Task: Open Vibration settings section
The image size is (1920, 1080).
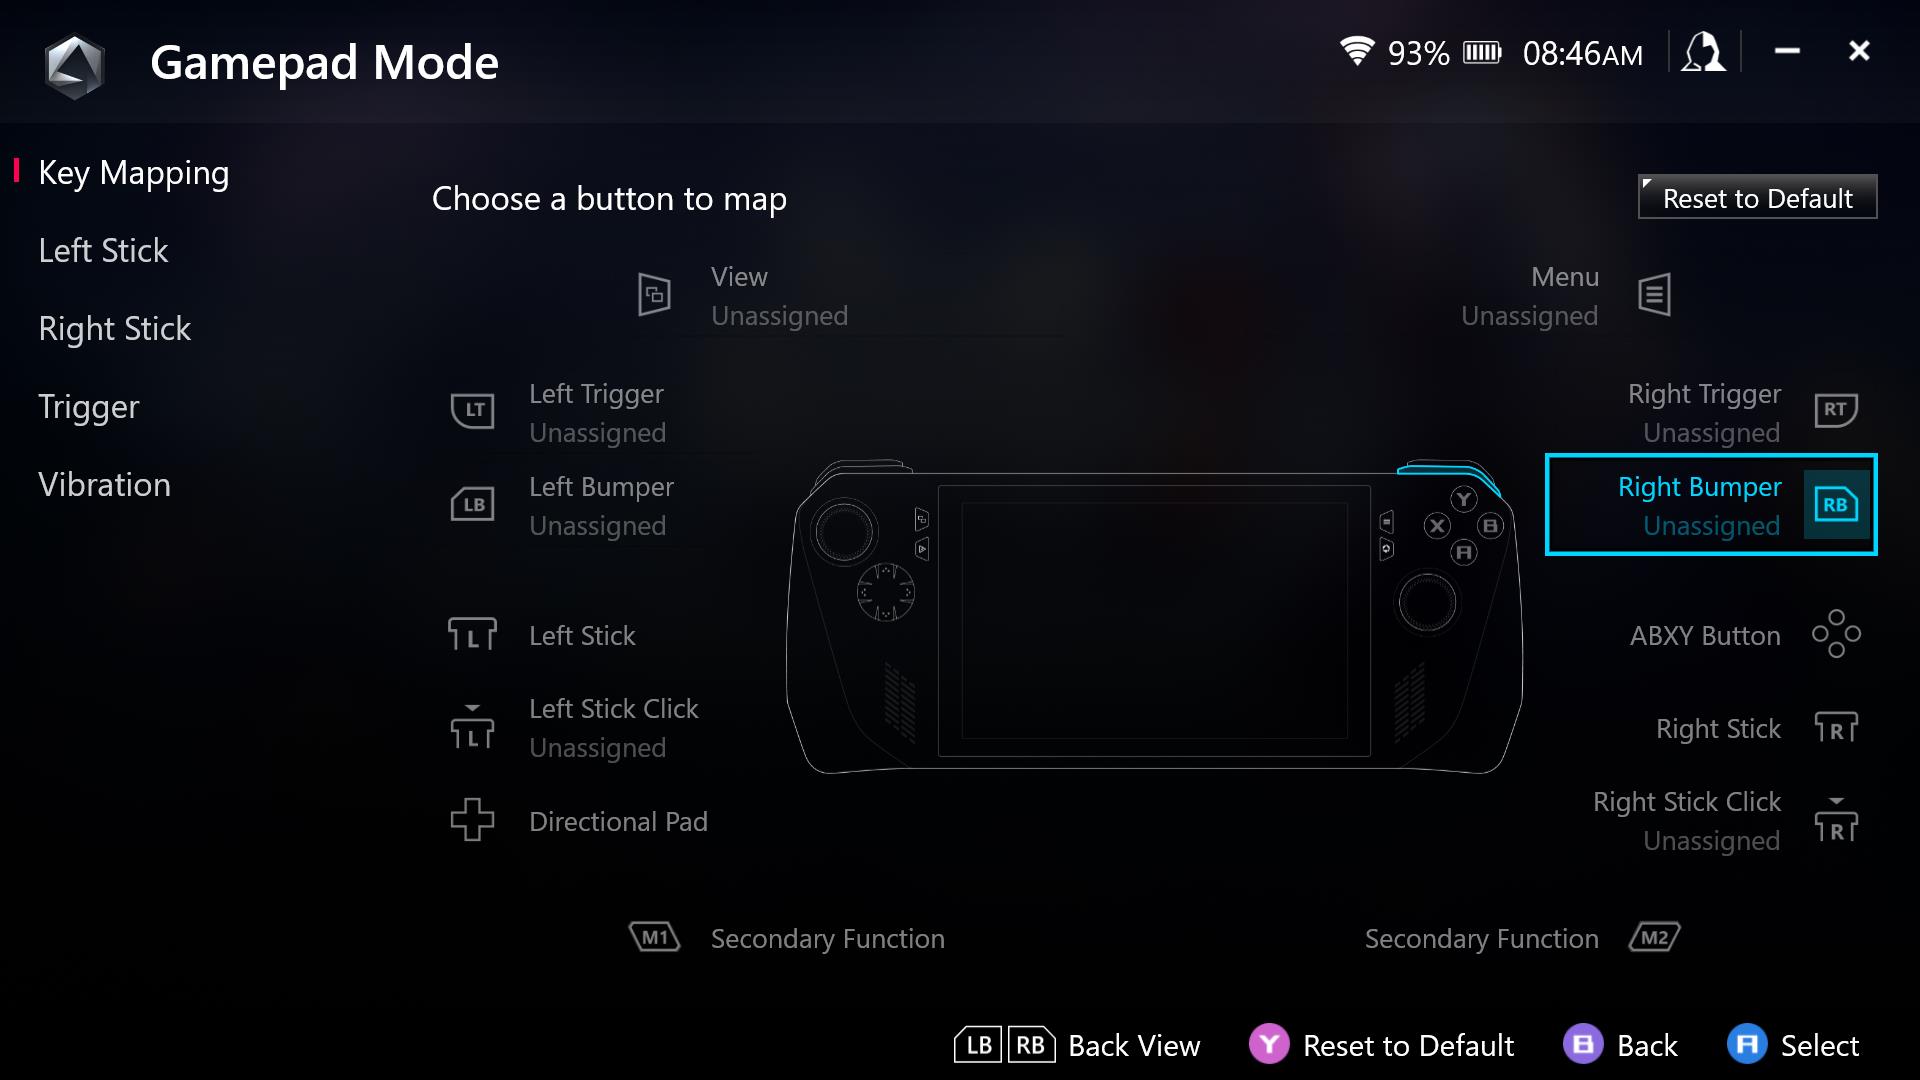Action: (103, 484)
